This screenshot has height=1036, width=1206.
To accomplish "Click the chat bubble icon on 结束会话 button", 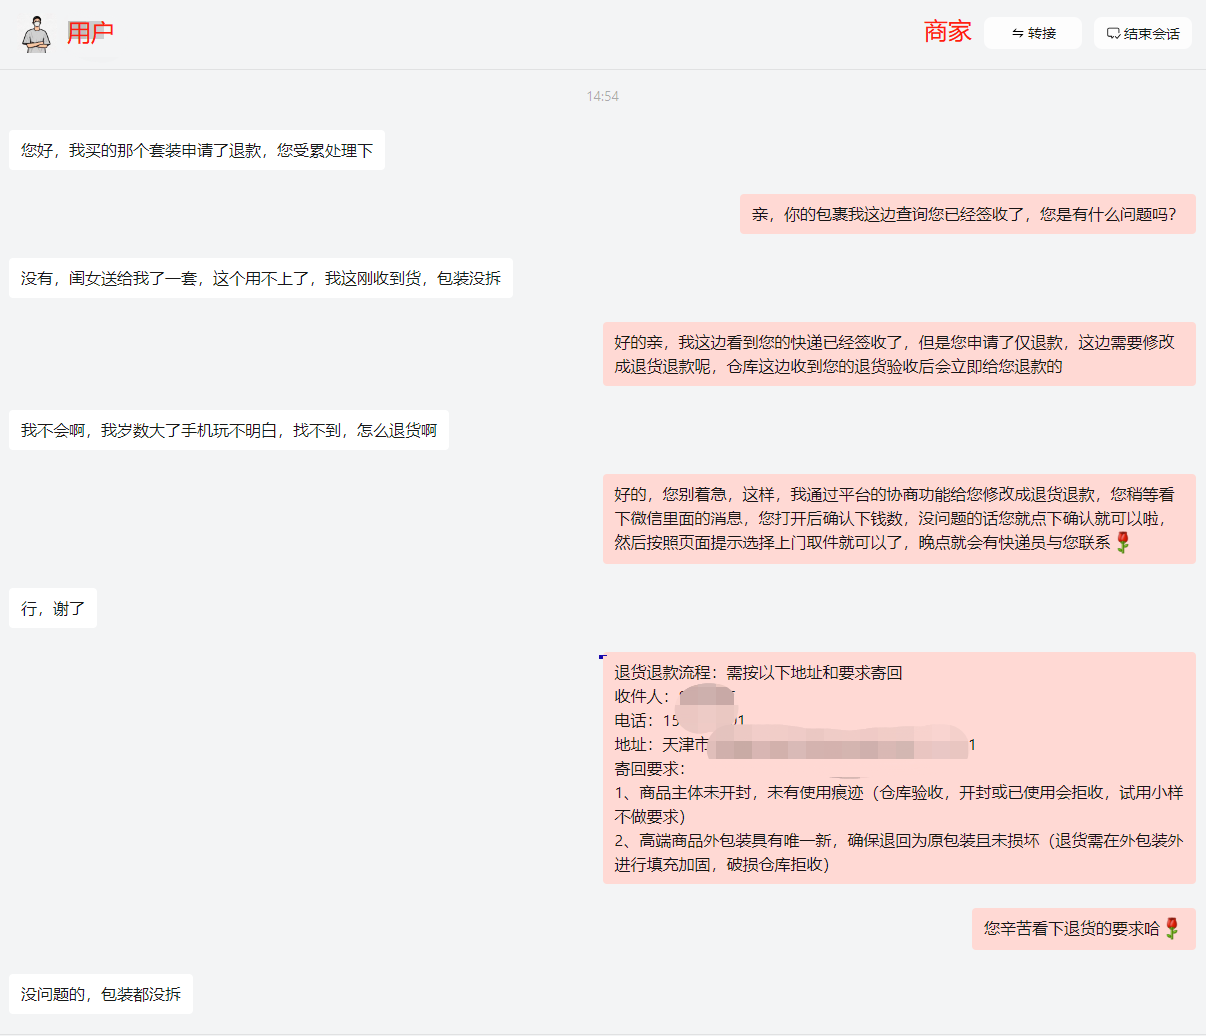I will (x=1113, y=32).
